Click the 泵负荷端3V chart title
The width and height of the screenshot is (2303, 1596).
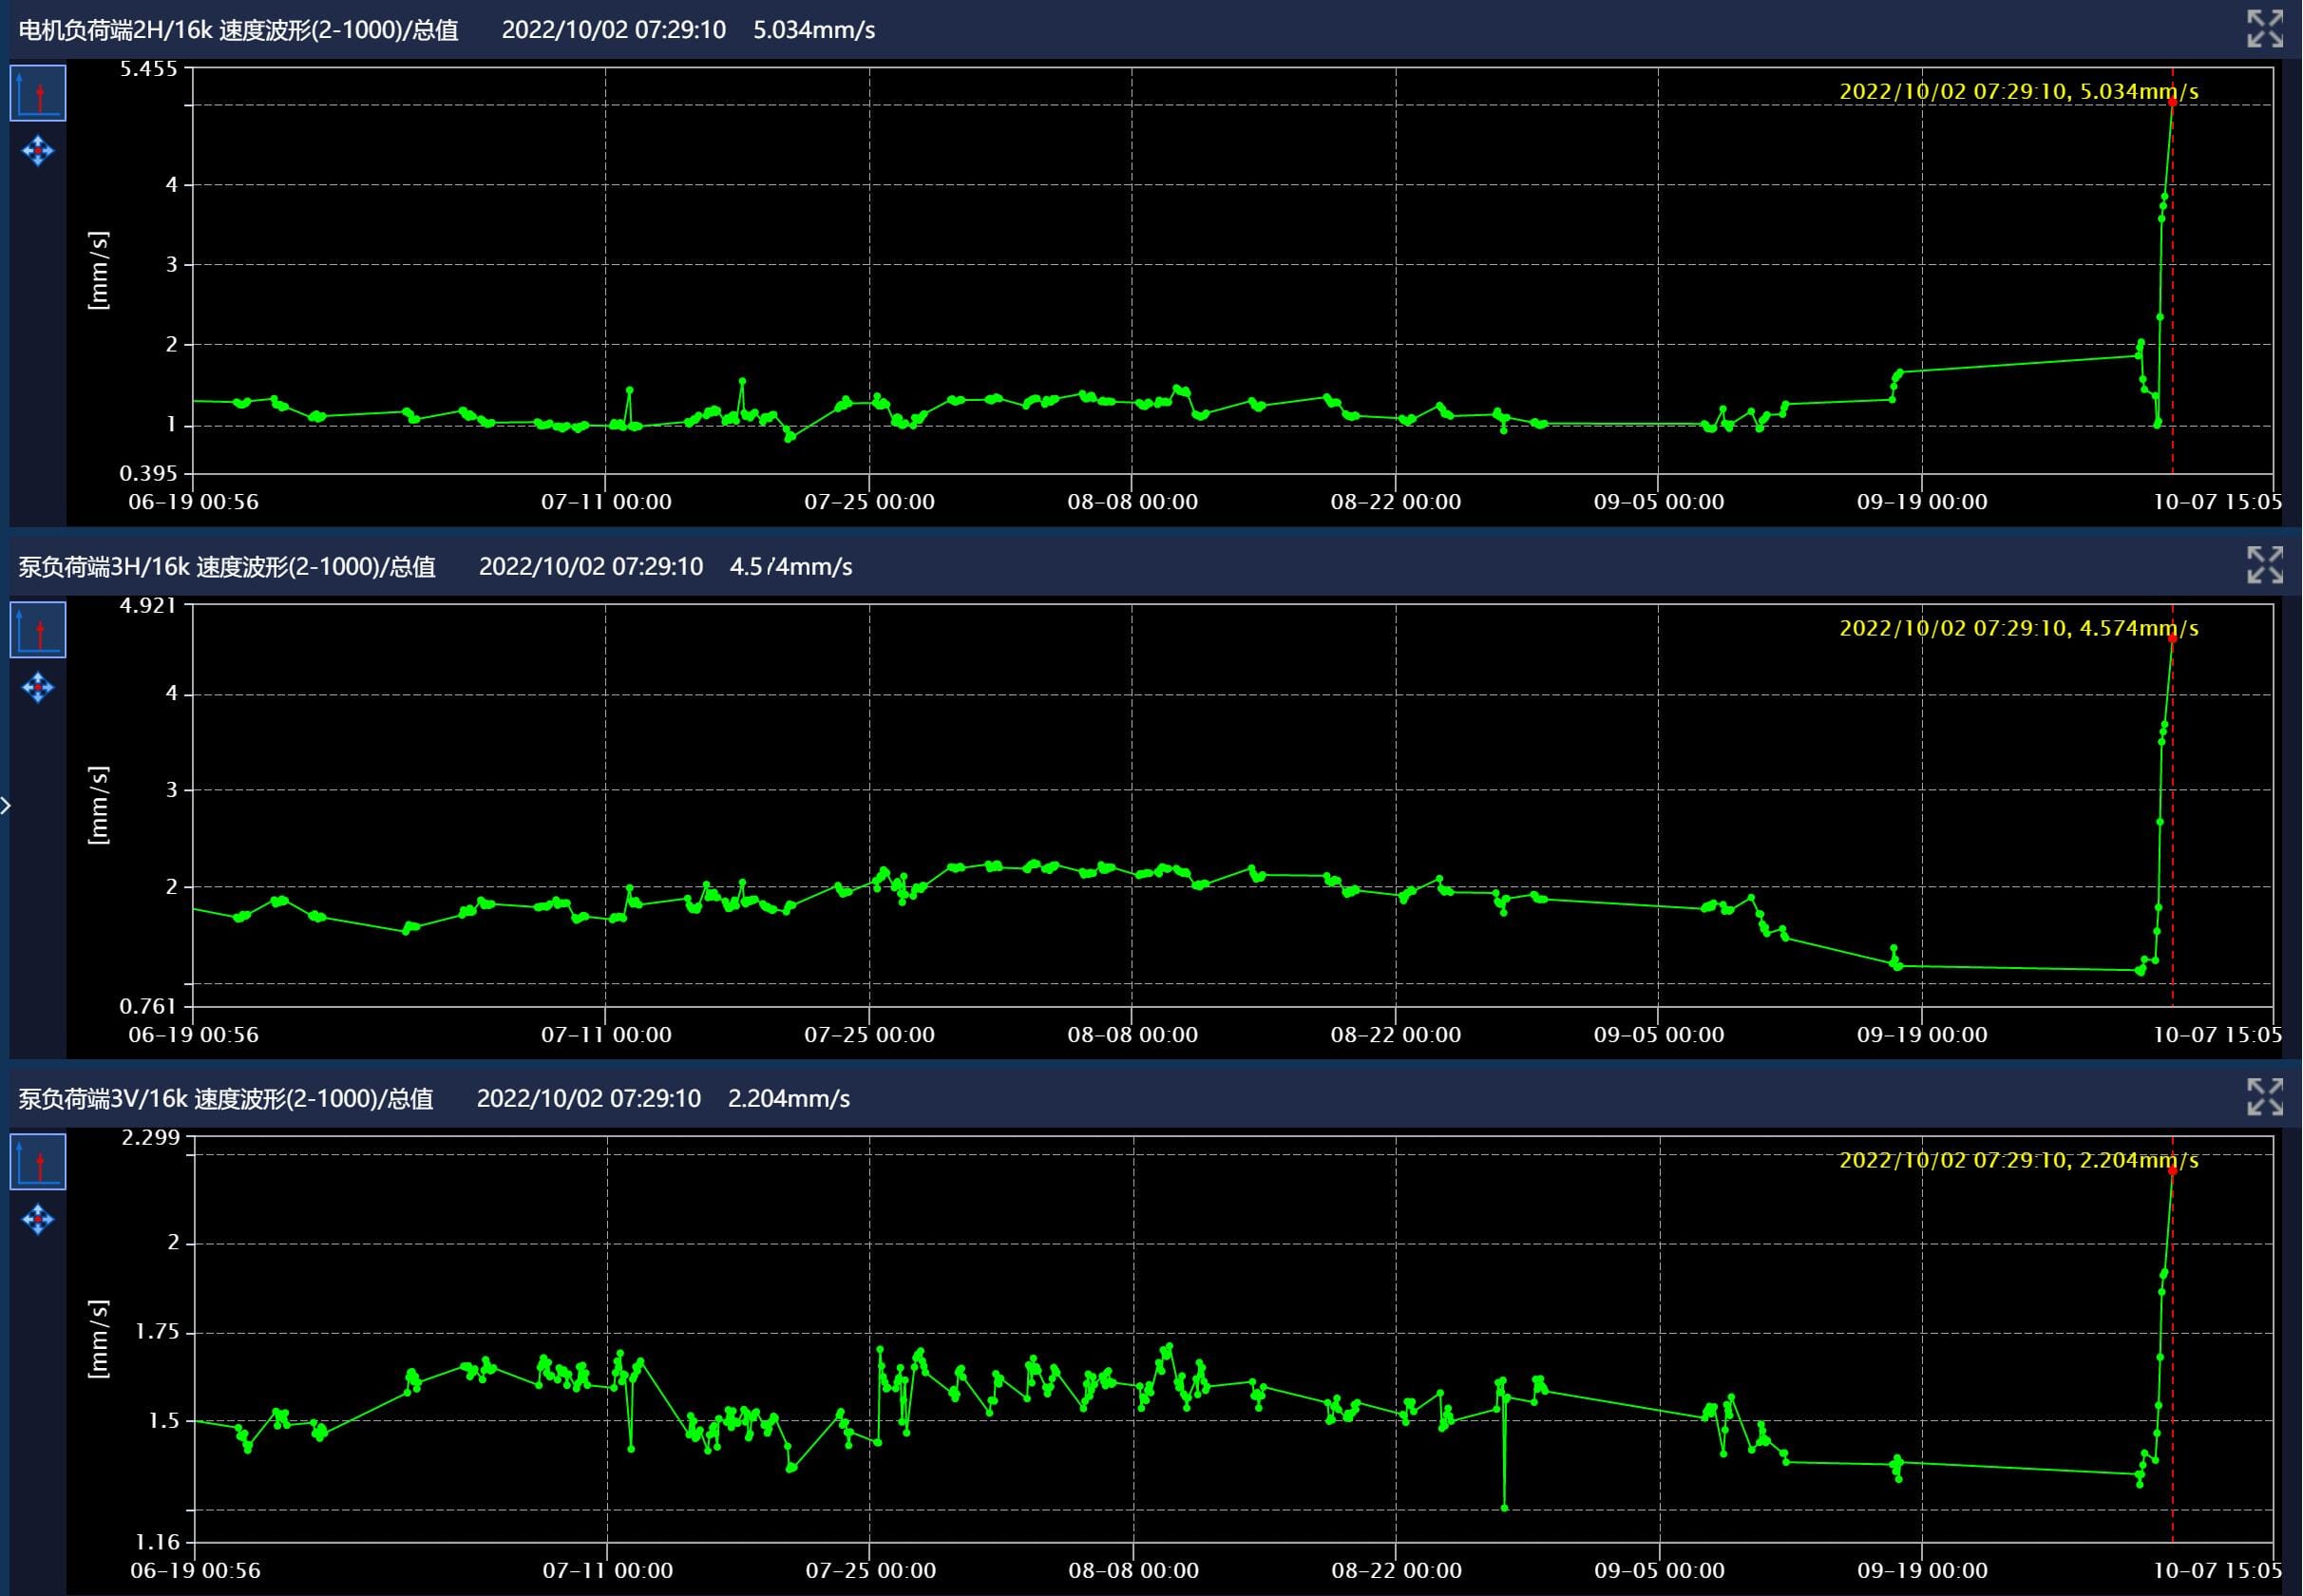(226, 1099)
